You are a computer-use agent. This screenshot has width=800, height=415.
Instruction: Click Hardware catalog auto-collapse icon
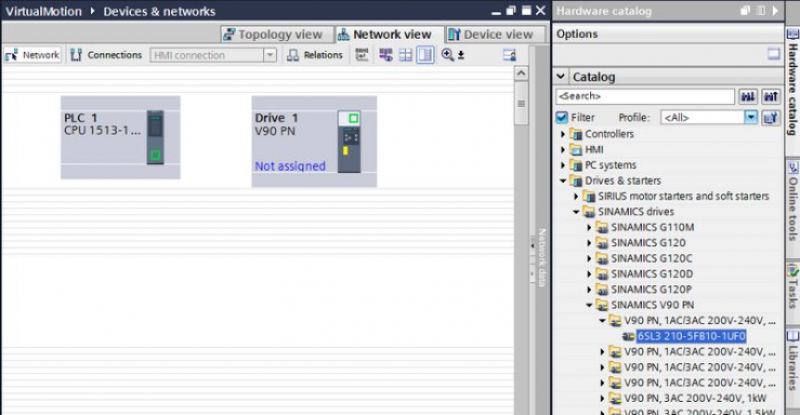point(761,11)
